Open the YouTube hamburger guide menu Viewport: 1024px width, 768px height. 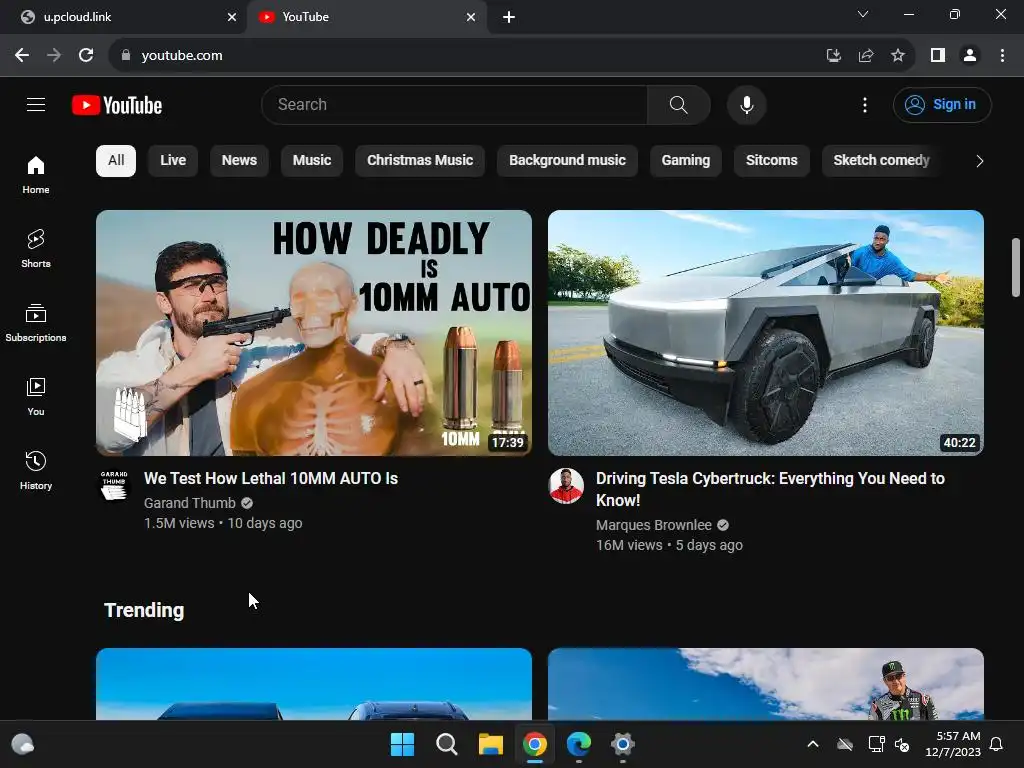click(x=36, y=104)
